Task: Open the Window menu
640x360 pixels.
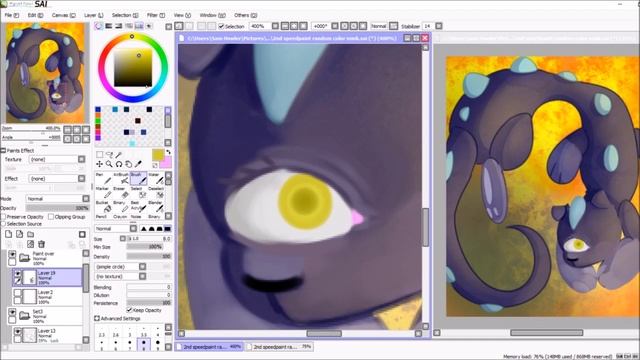Action: (x=212, y=15)
